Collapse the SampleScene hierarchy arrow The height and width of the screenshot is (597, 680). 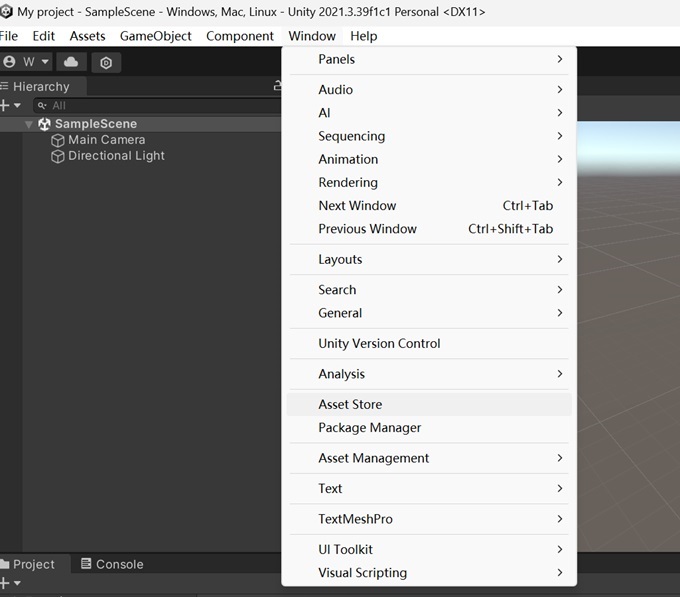click(29, 124)
